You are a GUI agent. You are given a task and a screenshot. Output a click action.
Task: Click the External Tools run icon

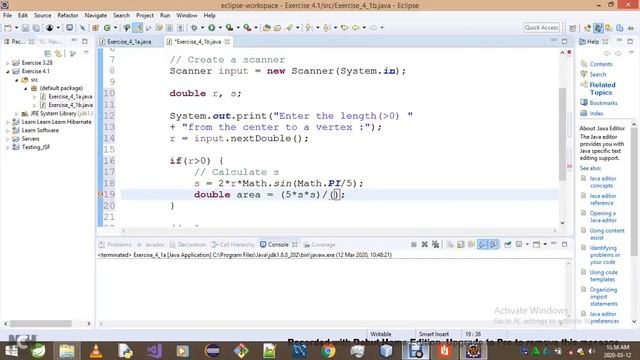247,28
